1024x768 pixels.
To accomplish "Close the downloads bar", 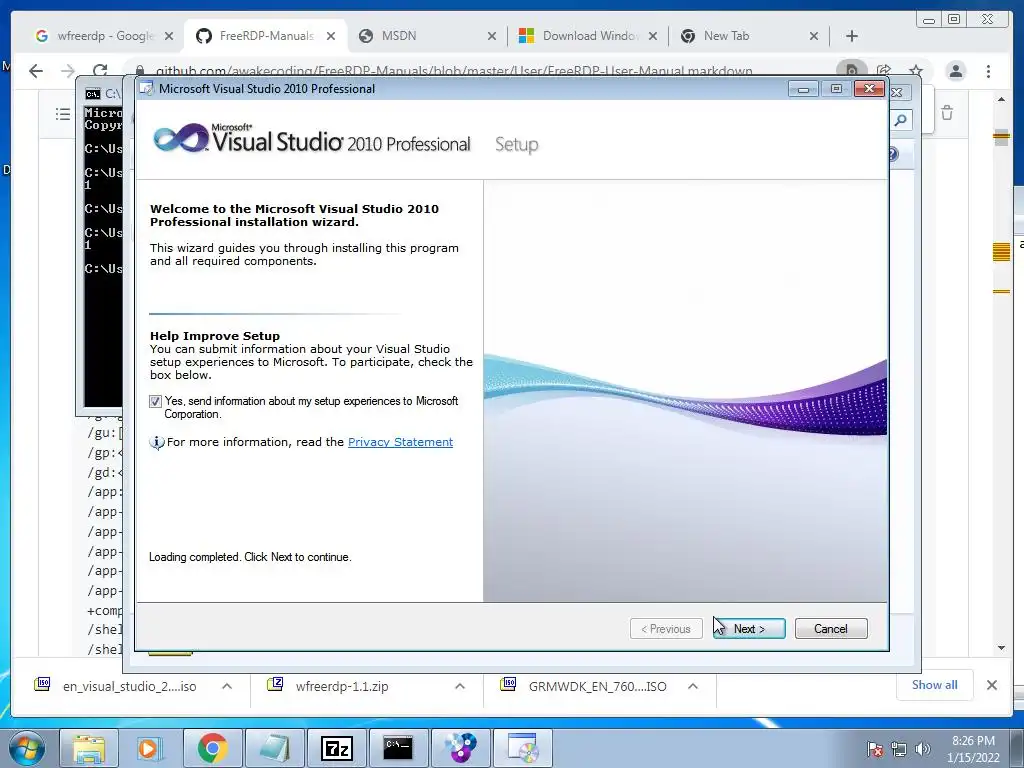I will 991,685.
